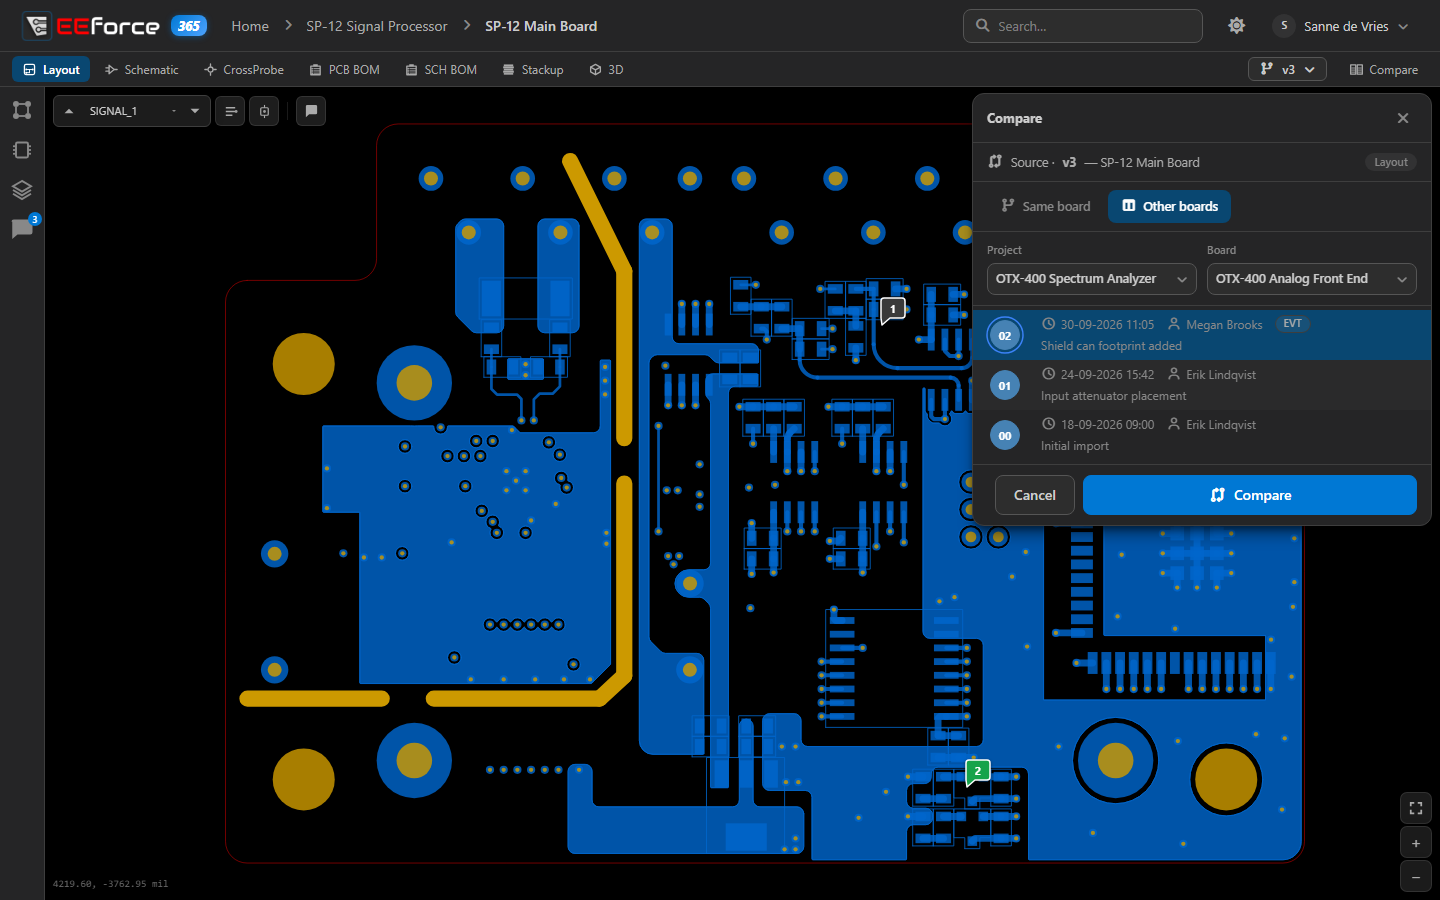Open the v3 version dropdown
This screenshot has width=1440, height=900.
[1288, 69]
